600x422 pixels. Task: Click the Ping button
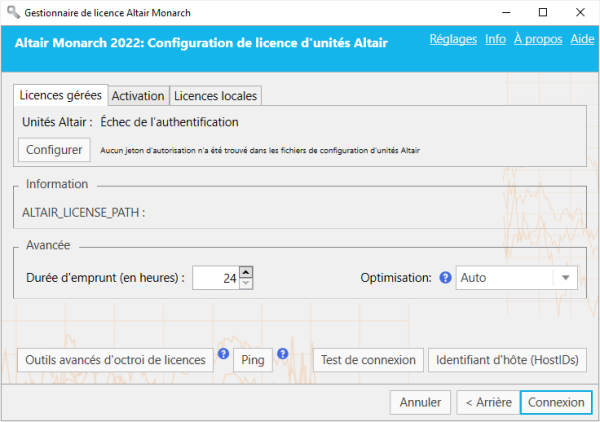click(253, 360)
